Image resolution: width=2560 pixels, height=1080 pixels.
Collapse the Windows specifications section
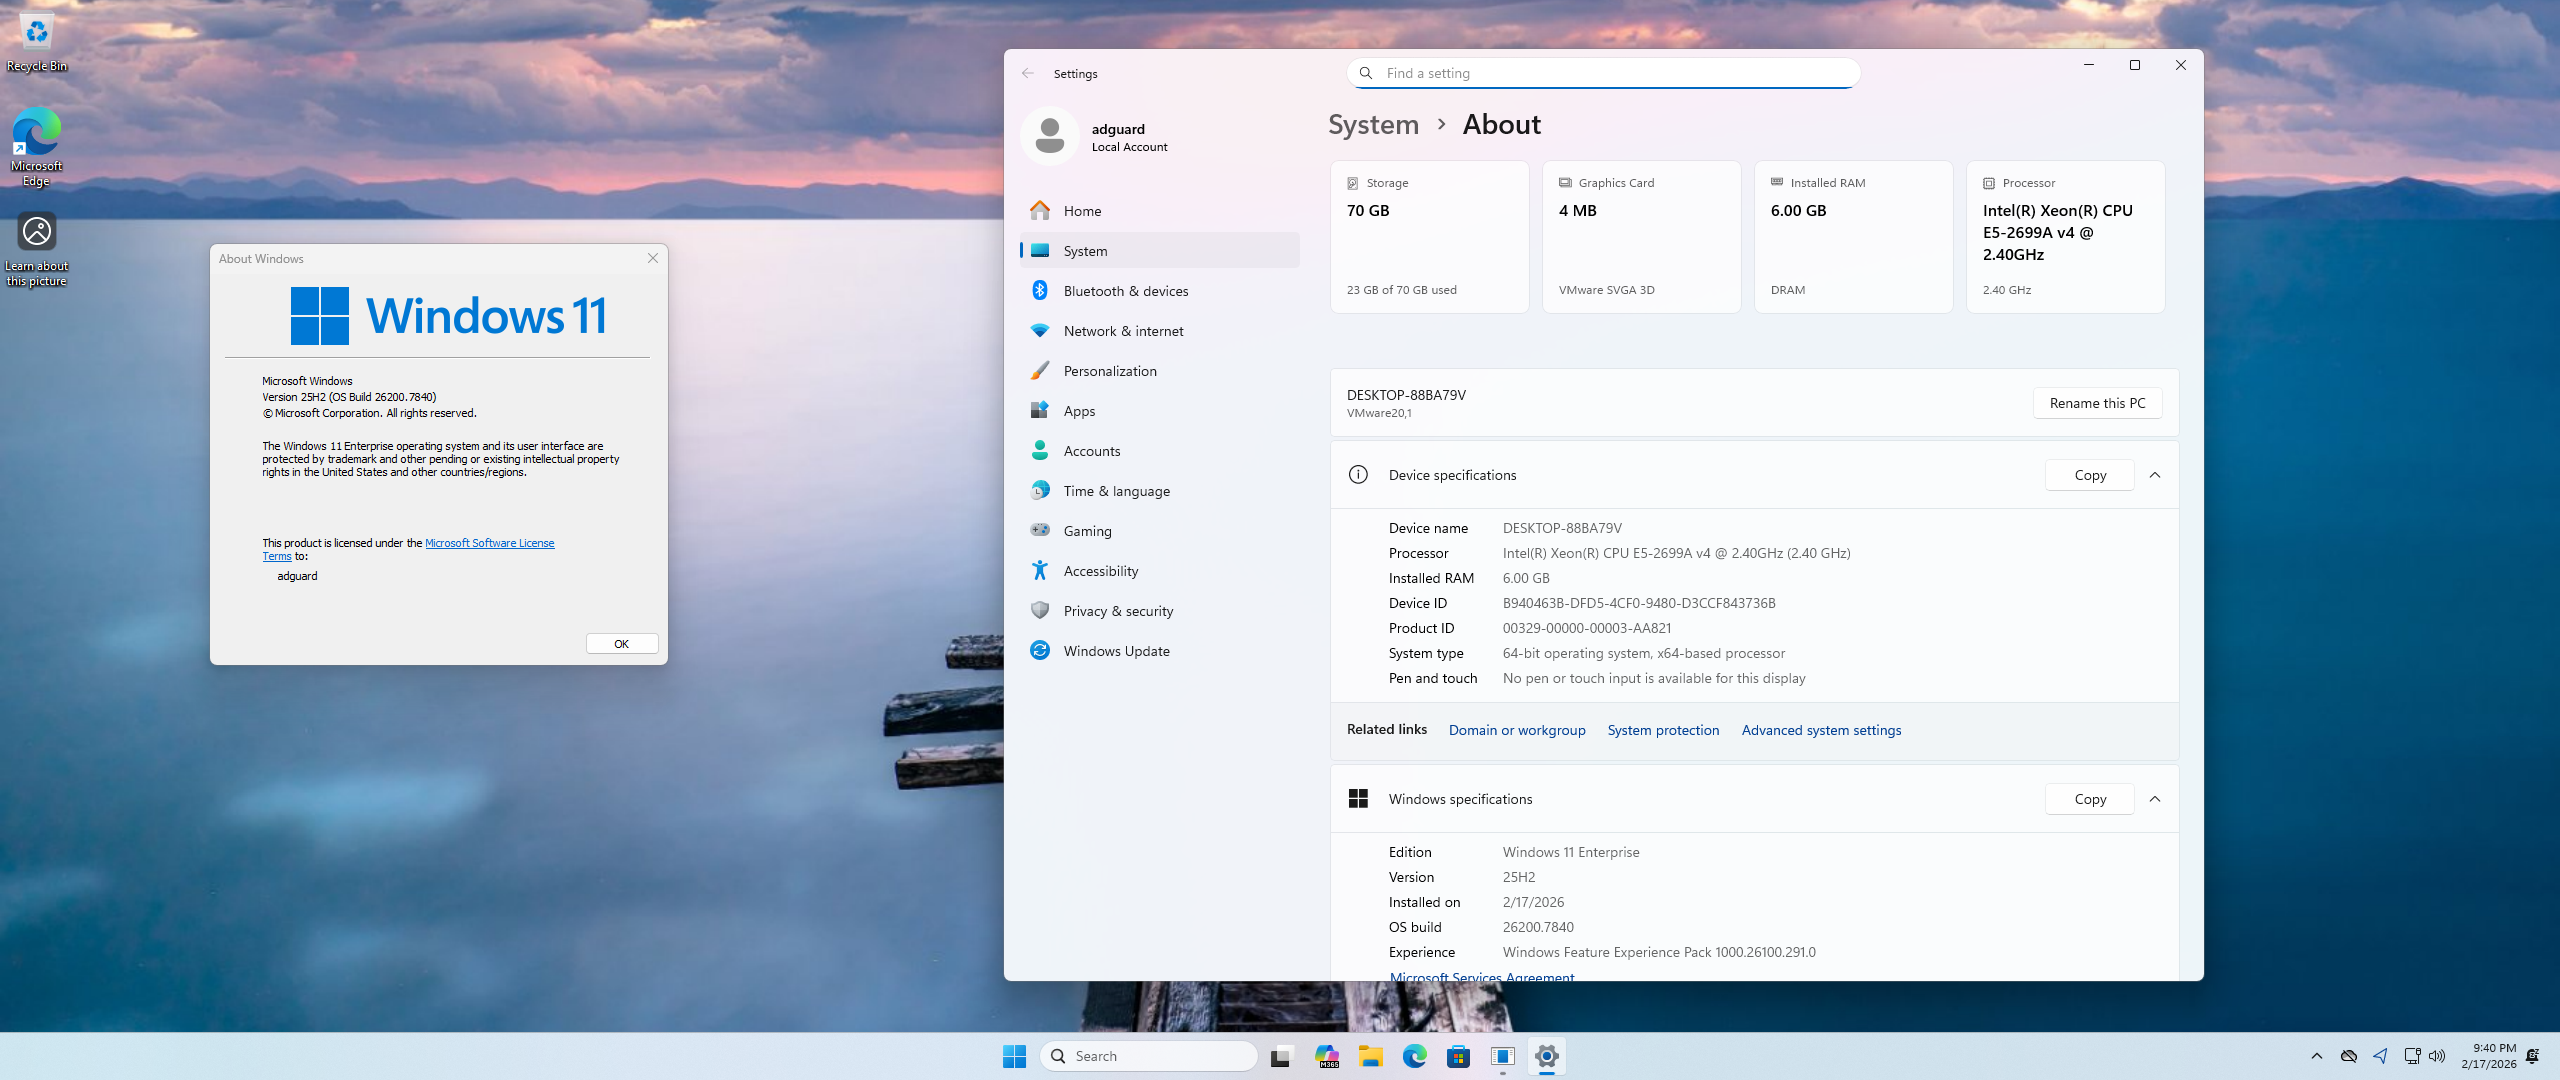coord(2155,799)
